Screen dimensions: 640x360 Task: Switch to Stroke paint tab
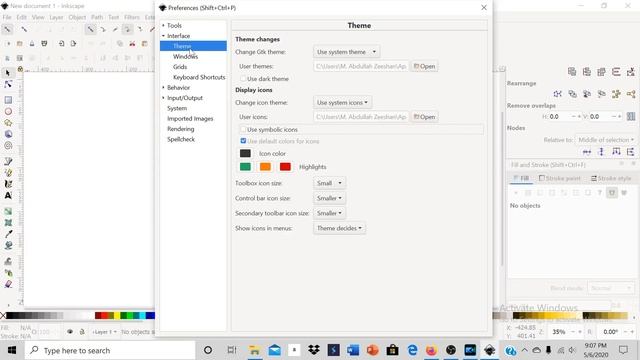560,178
